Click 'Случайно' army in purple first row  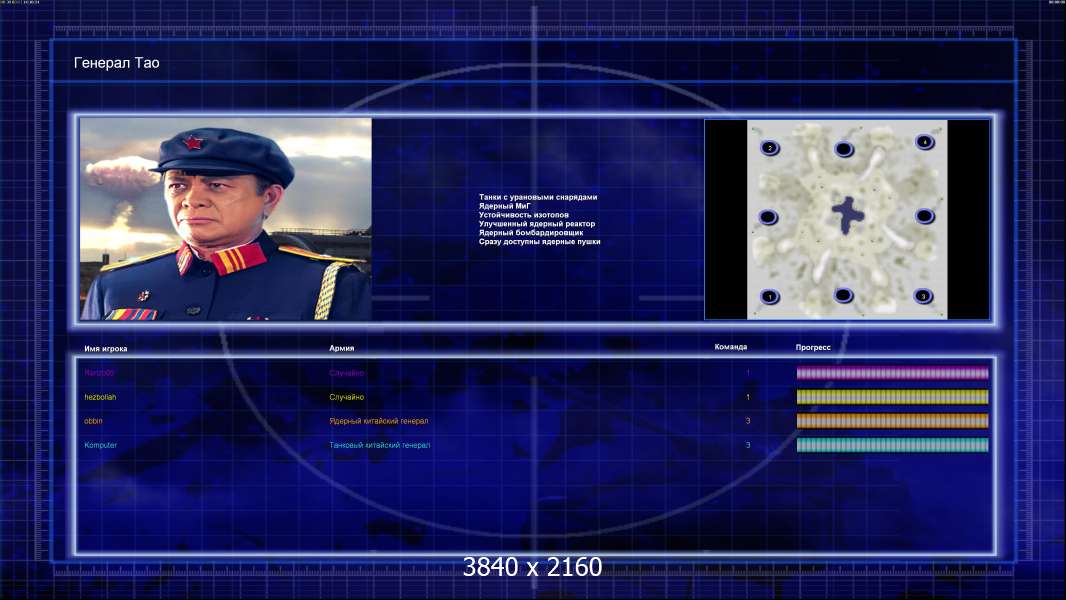click(x=346, y=373)
